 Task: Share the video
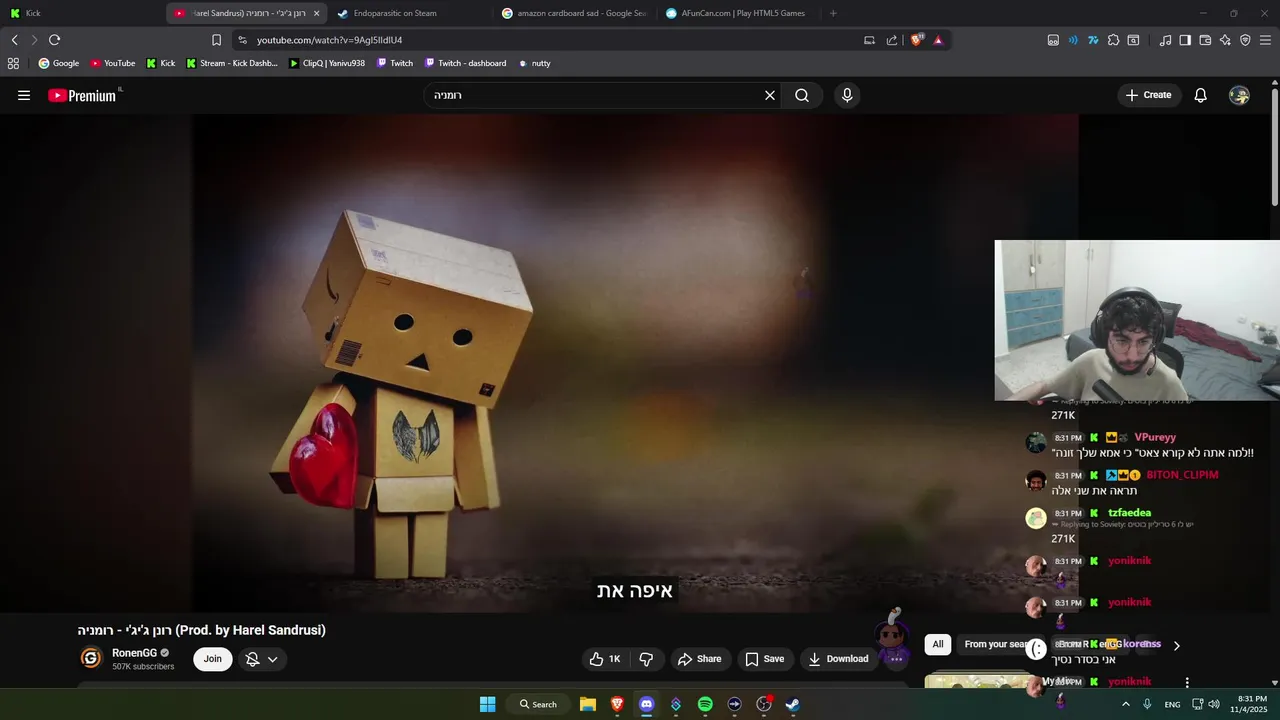pyautogui.click(x=699, y=659)
